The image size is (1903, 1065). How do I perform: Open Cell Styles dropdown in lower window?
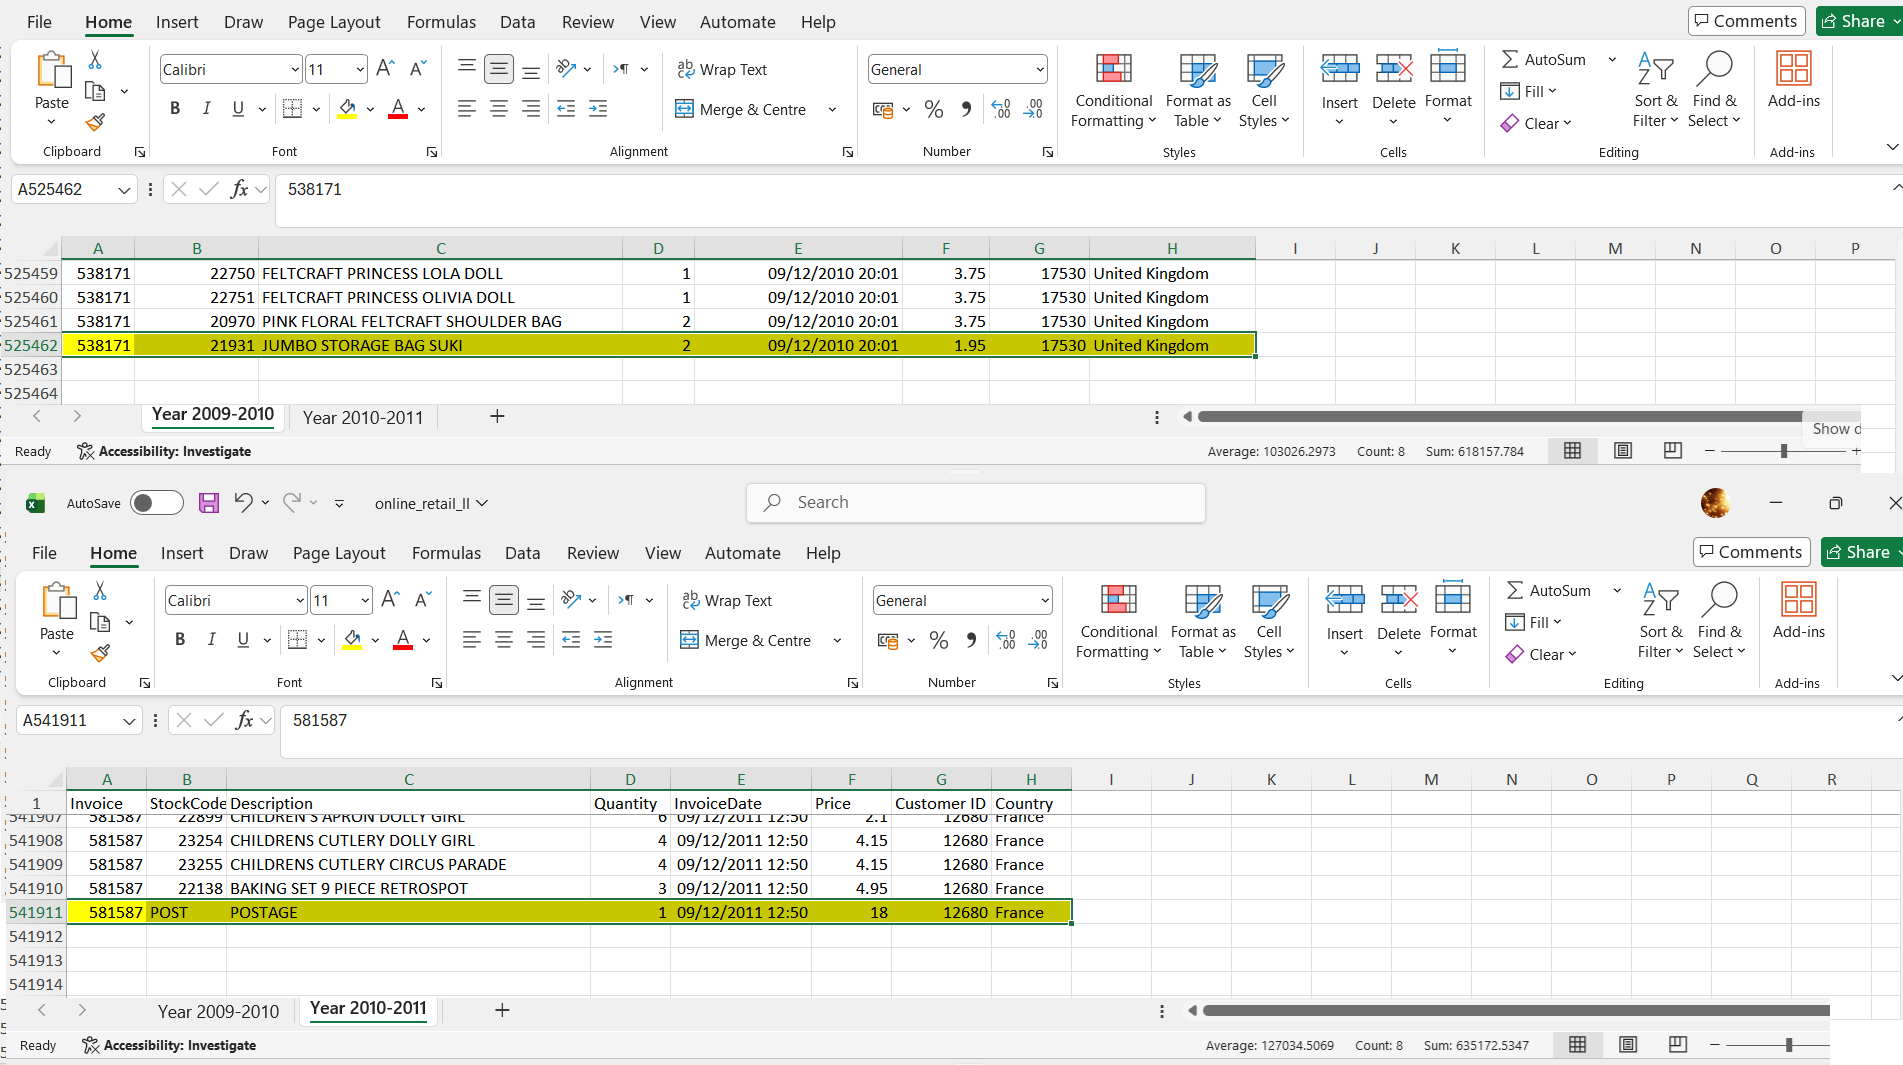point(1269,621)
